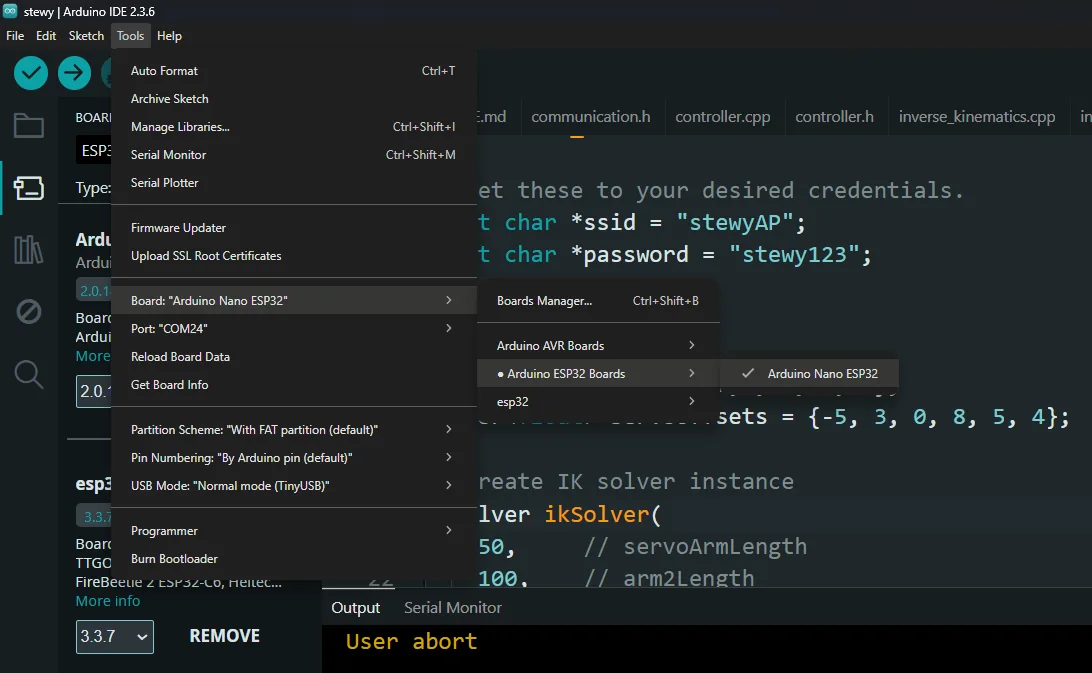Expand the Pin Numbering submenu
Viewport: 1092px width, 673px height.
pos(293,457)
